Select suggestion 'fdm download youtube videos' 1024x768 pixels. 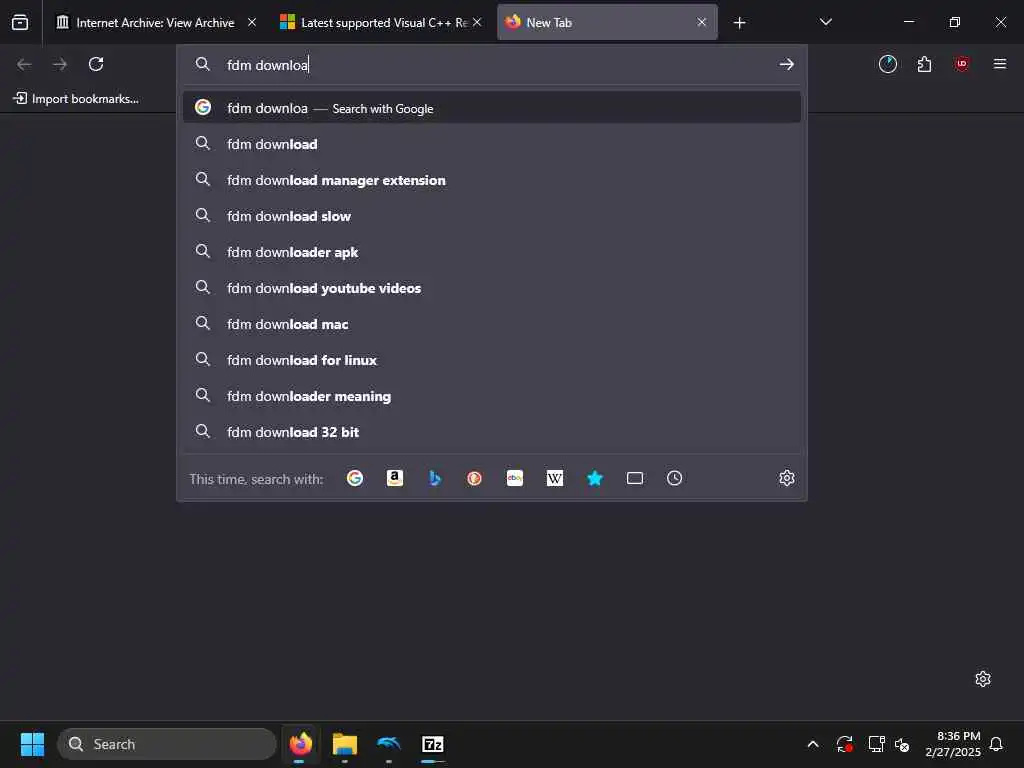pos(492,287)
